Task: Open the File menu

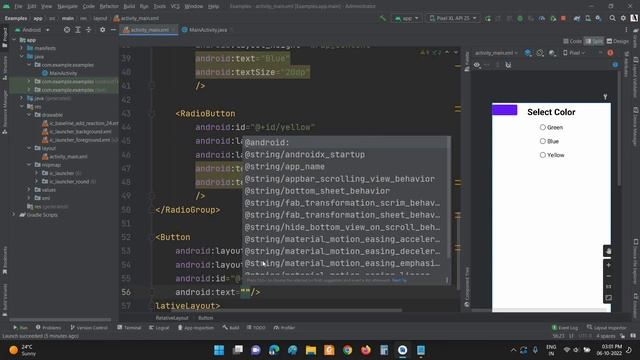Action: coord(18,6)
